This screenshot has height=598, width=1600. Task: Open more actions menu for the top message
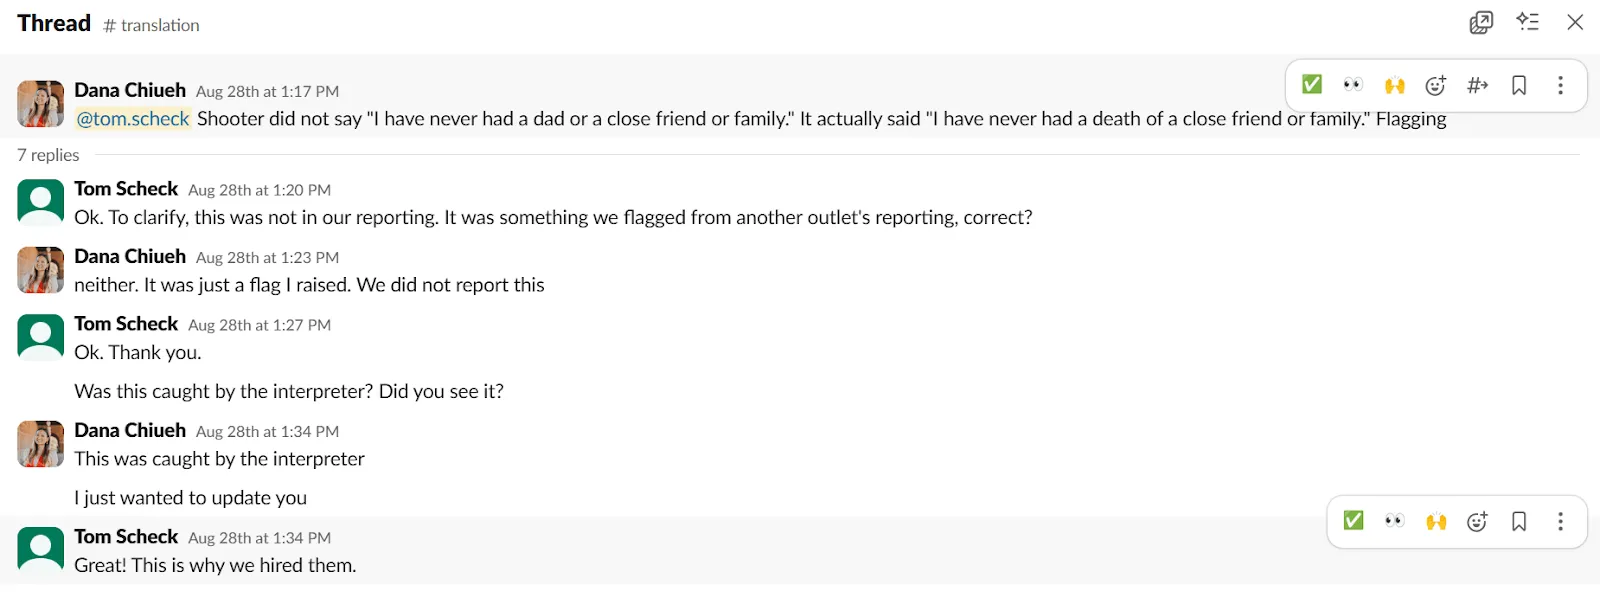click(x=1560, y=85)
